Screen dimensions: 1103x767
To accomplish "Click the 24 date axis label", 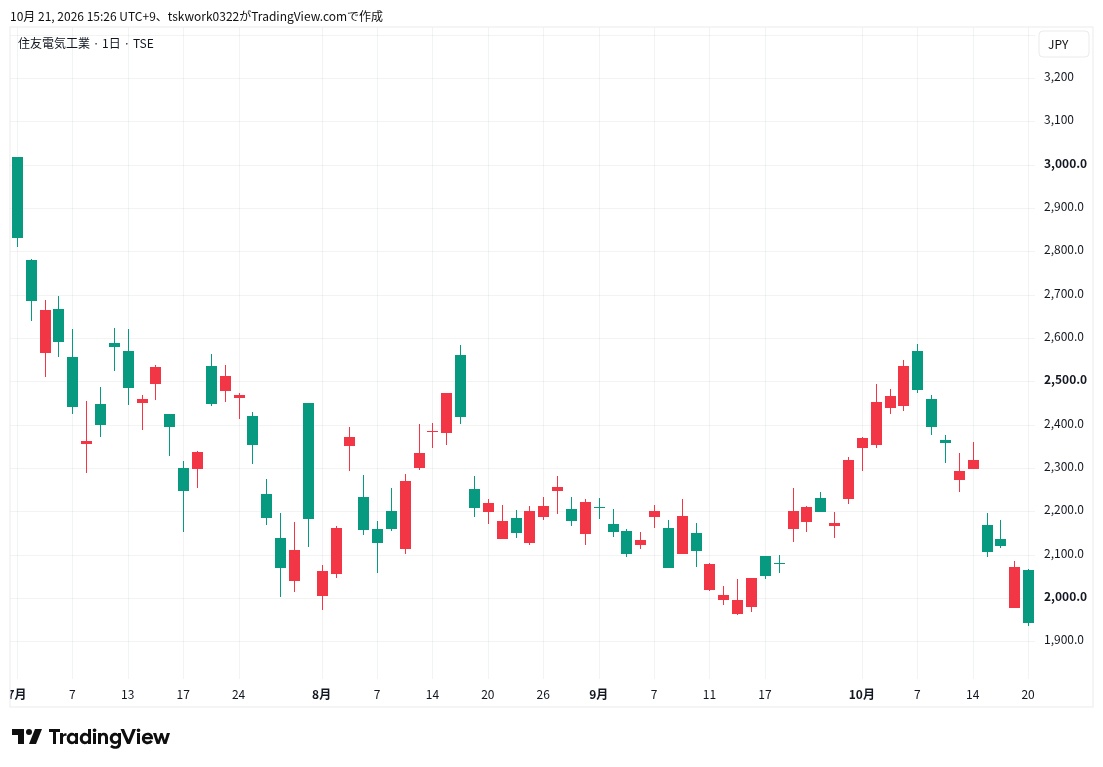I will pyautogui.click(x=238, y=695).
